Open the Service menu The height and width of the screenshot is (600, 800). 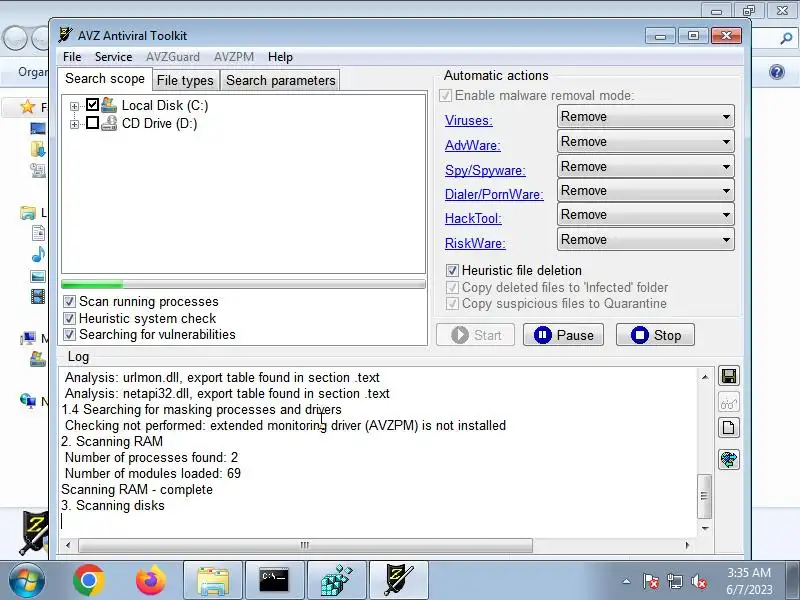[x=113, y=57]
